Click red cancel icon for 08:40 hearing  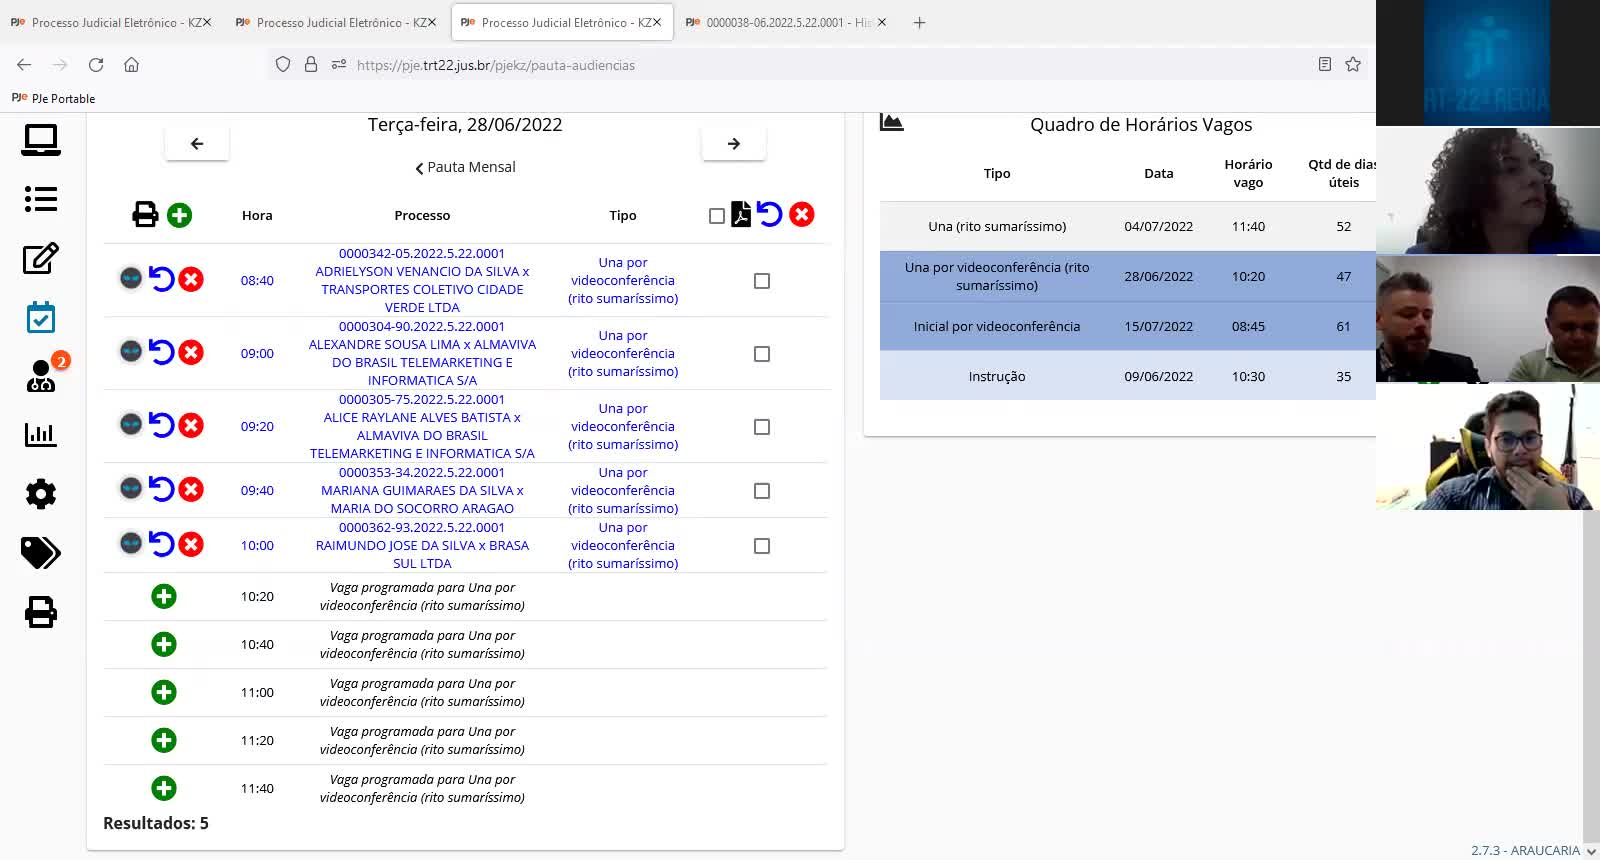point(191,279)
